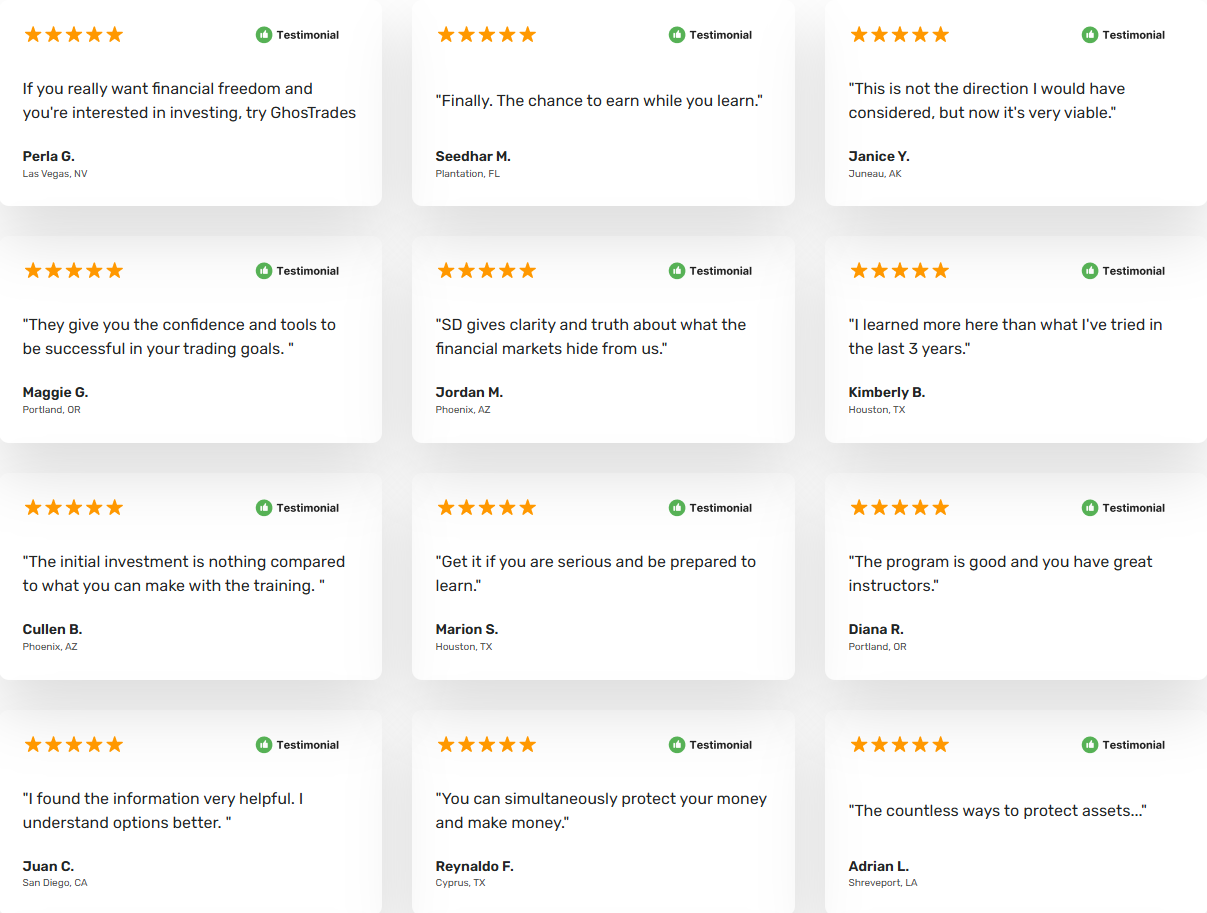Click the location text Shreveport, LA
This screenshot has height=913, width=1207.
(x=883, y=883)
